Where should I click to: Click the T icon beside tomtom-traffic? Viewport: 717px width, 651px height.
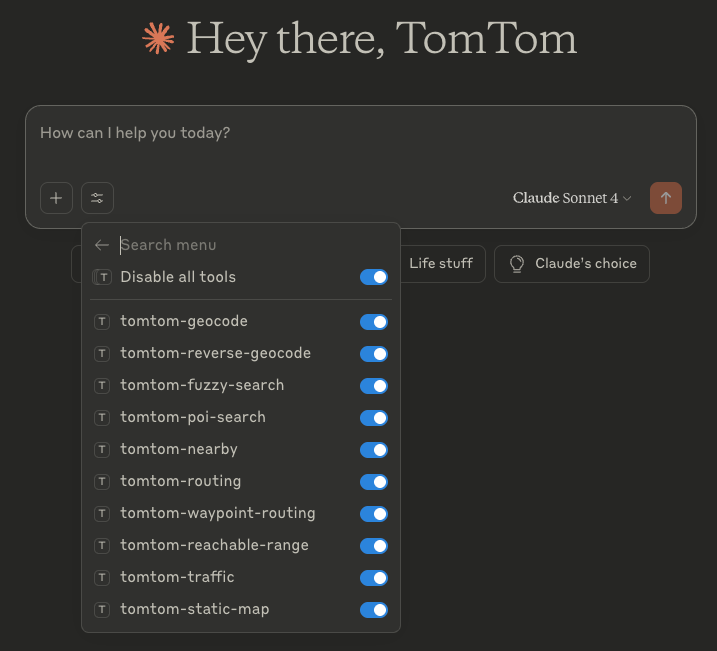[x=102, y=577]
